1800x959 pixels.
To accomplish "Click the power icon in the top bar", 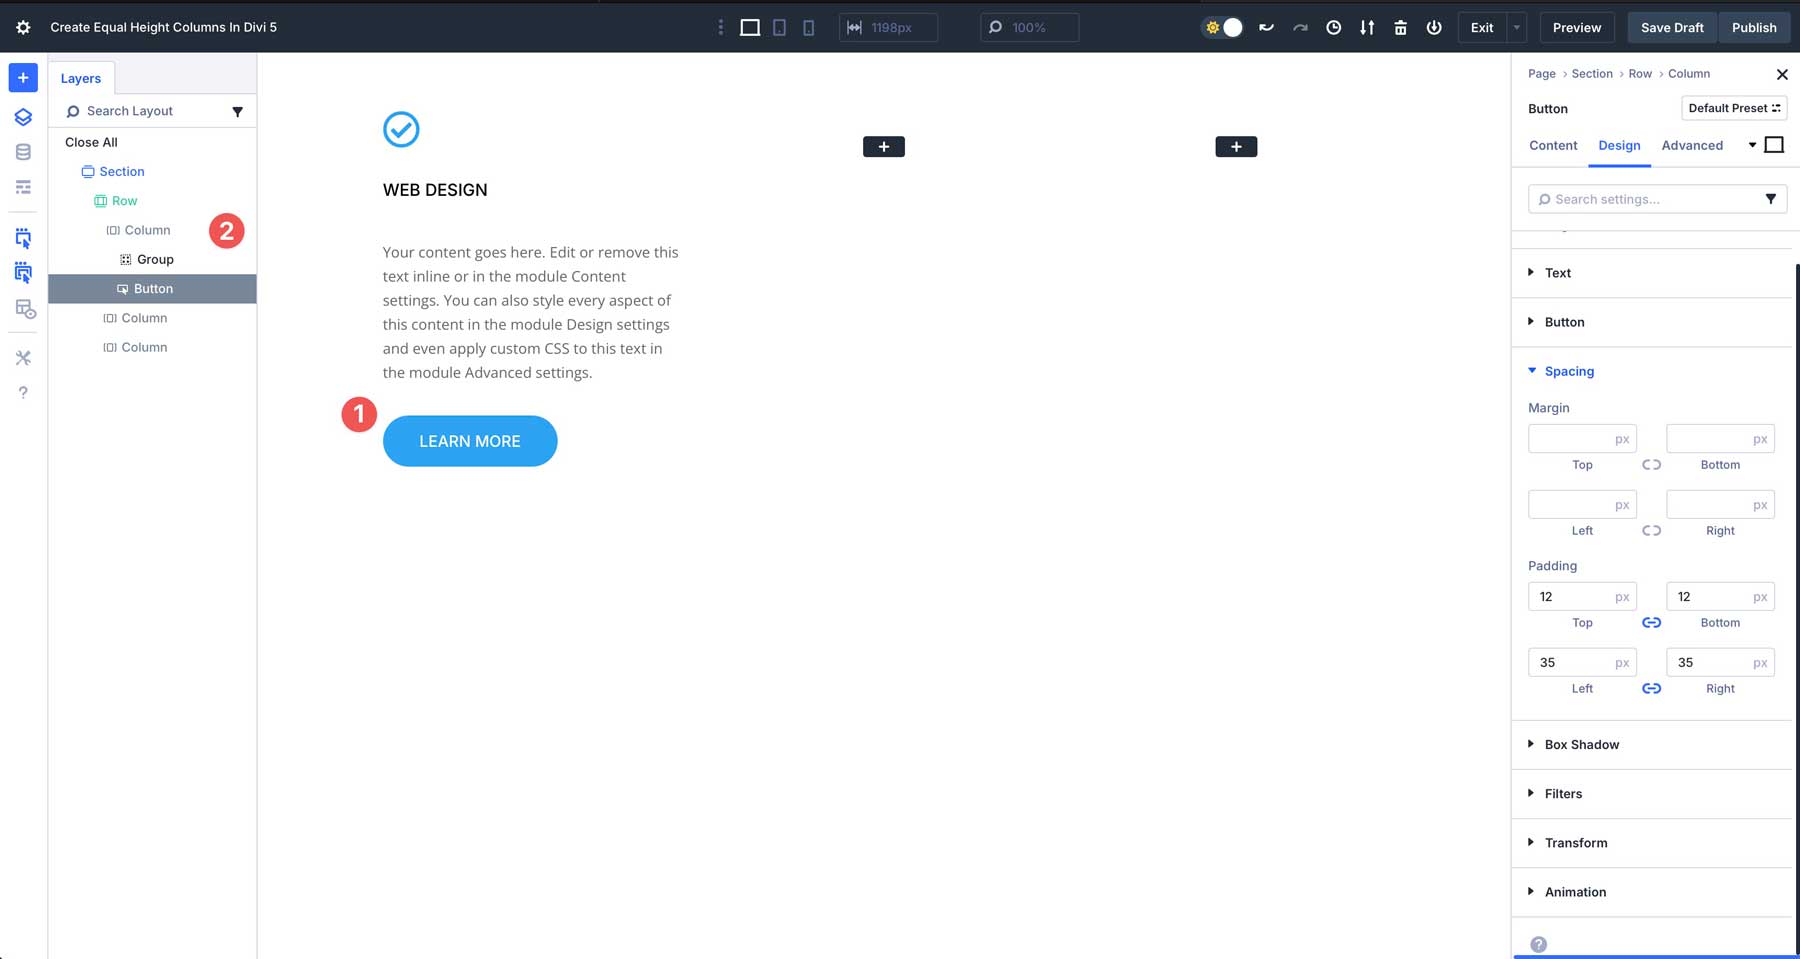I will click(1434, 28).
